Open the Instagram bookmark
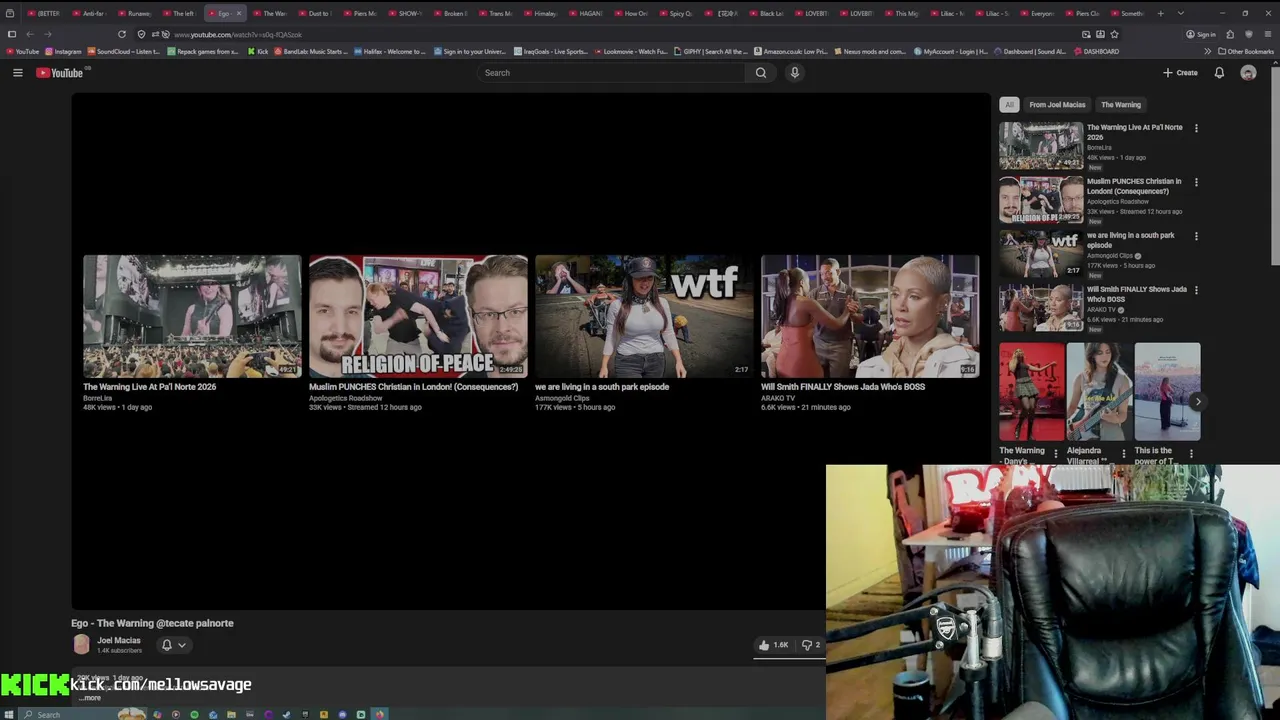1280x720 pixels. [x=63, y=51]
